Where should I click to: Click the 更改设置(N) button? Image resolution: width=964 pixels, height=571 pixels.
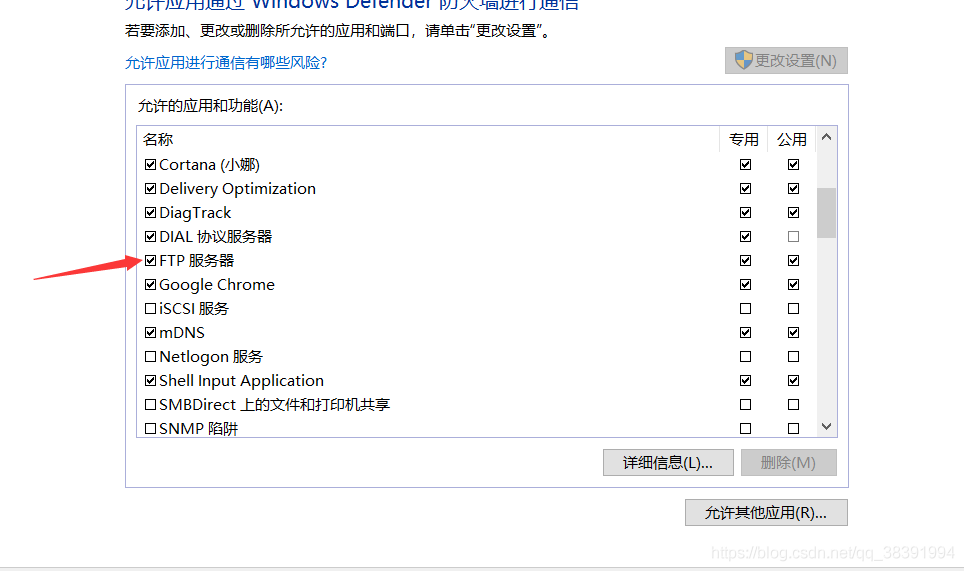786,60
